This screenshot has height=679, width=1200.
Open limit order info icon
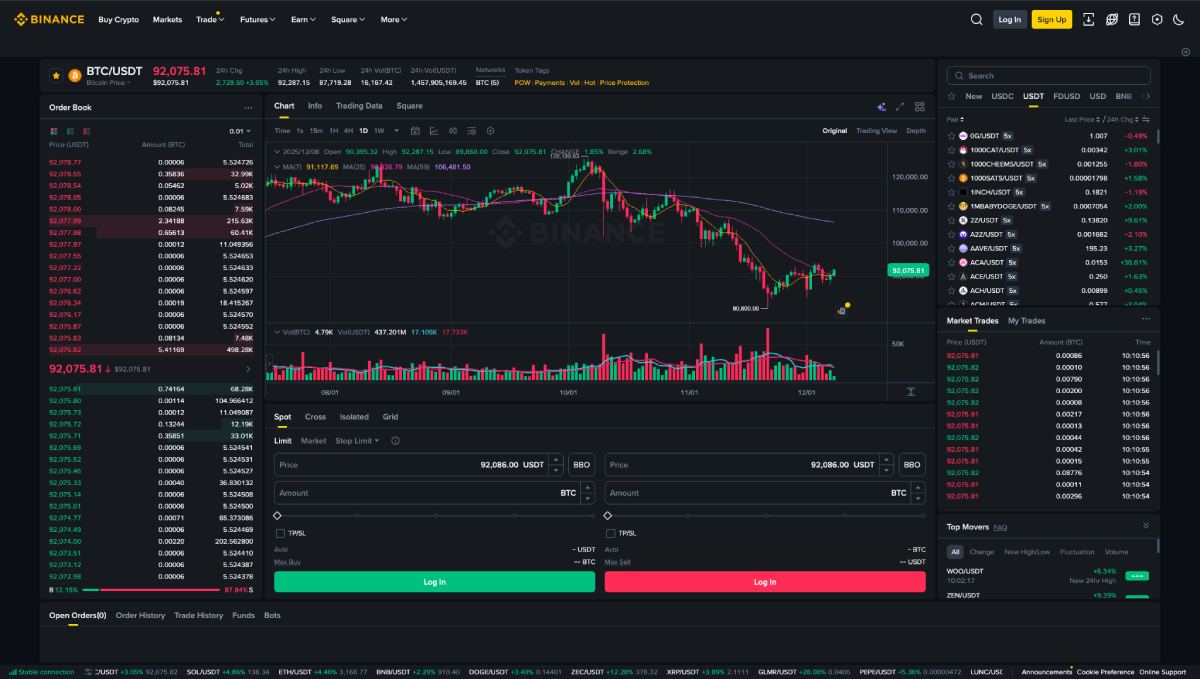(x=395, y=441)
